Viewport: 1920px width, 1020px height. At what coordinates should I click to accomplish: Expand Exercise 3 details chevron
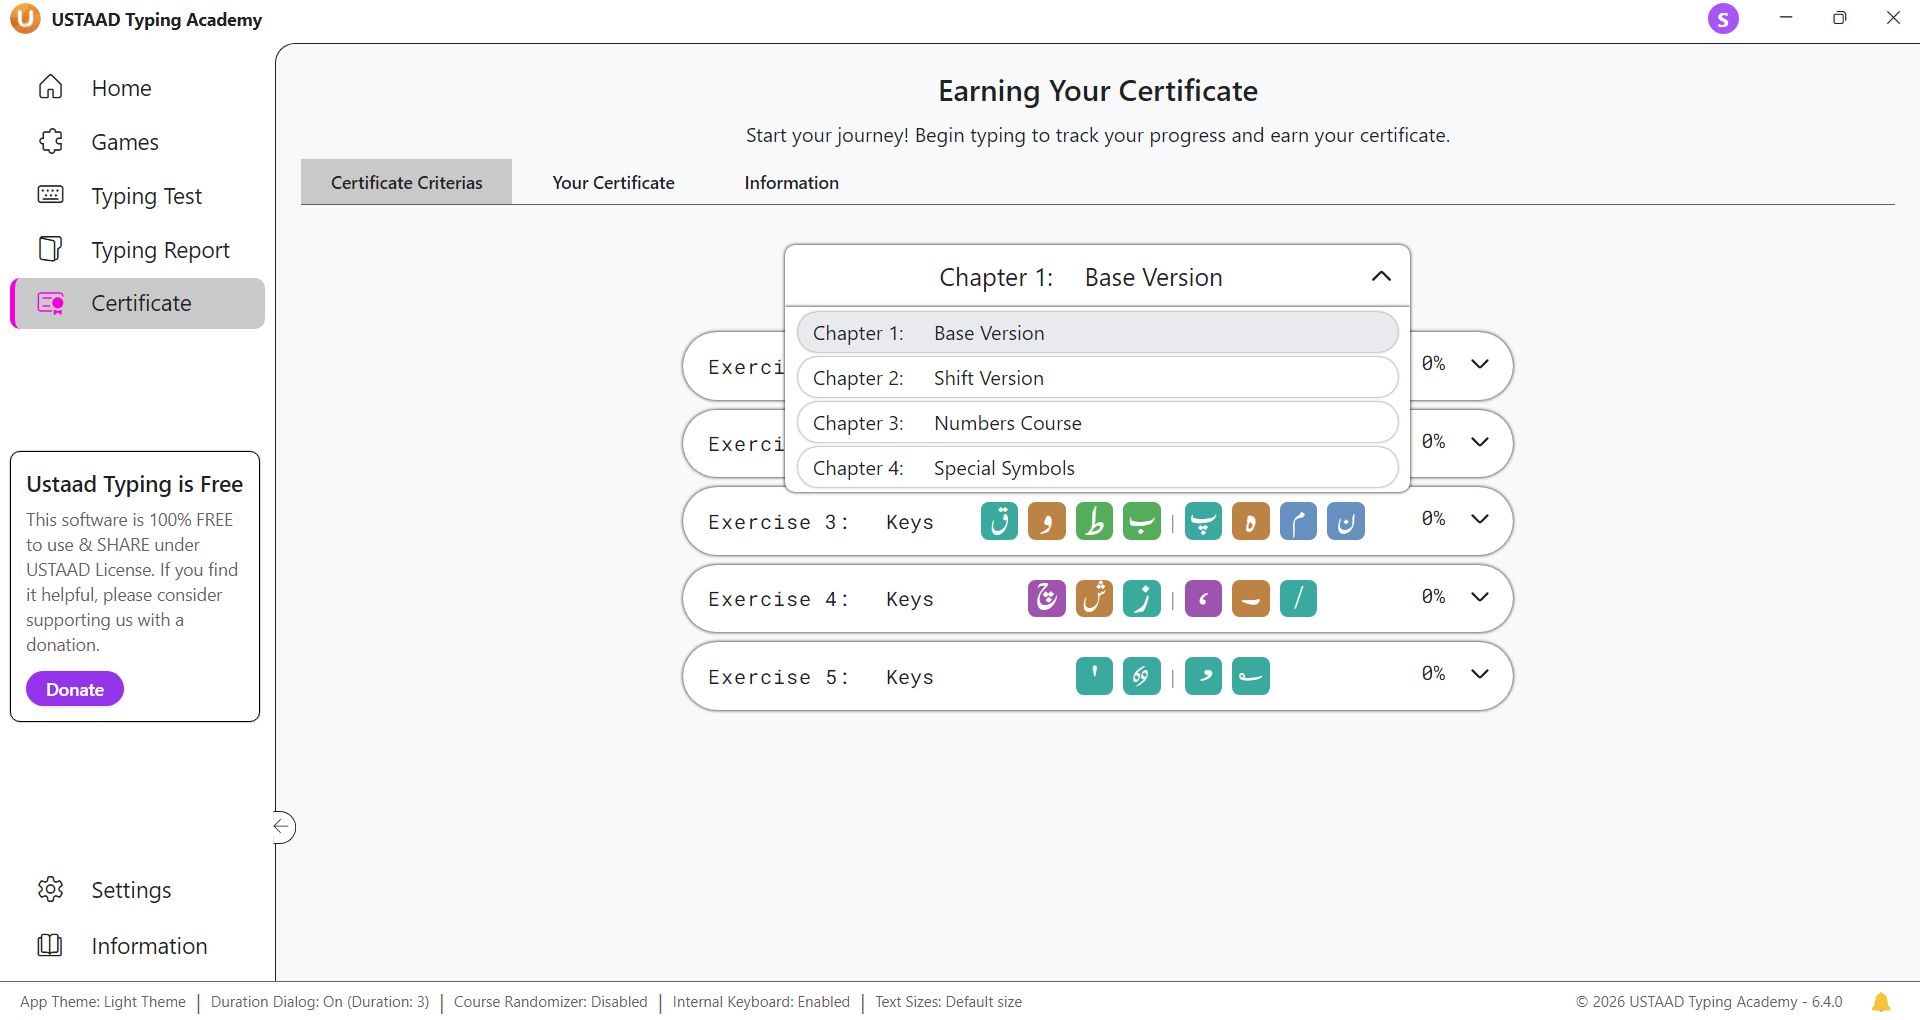point(1480,519)
